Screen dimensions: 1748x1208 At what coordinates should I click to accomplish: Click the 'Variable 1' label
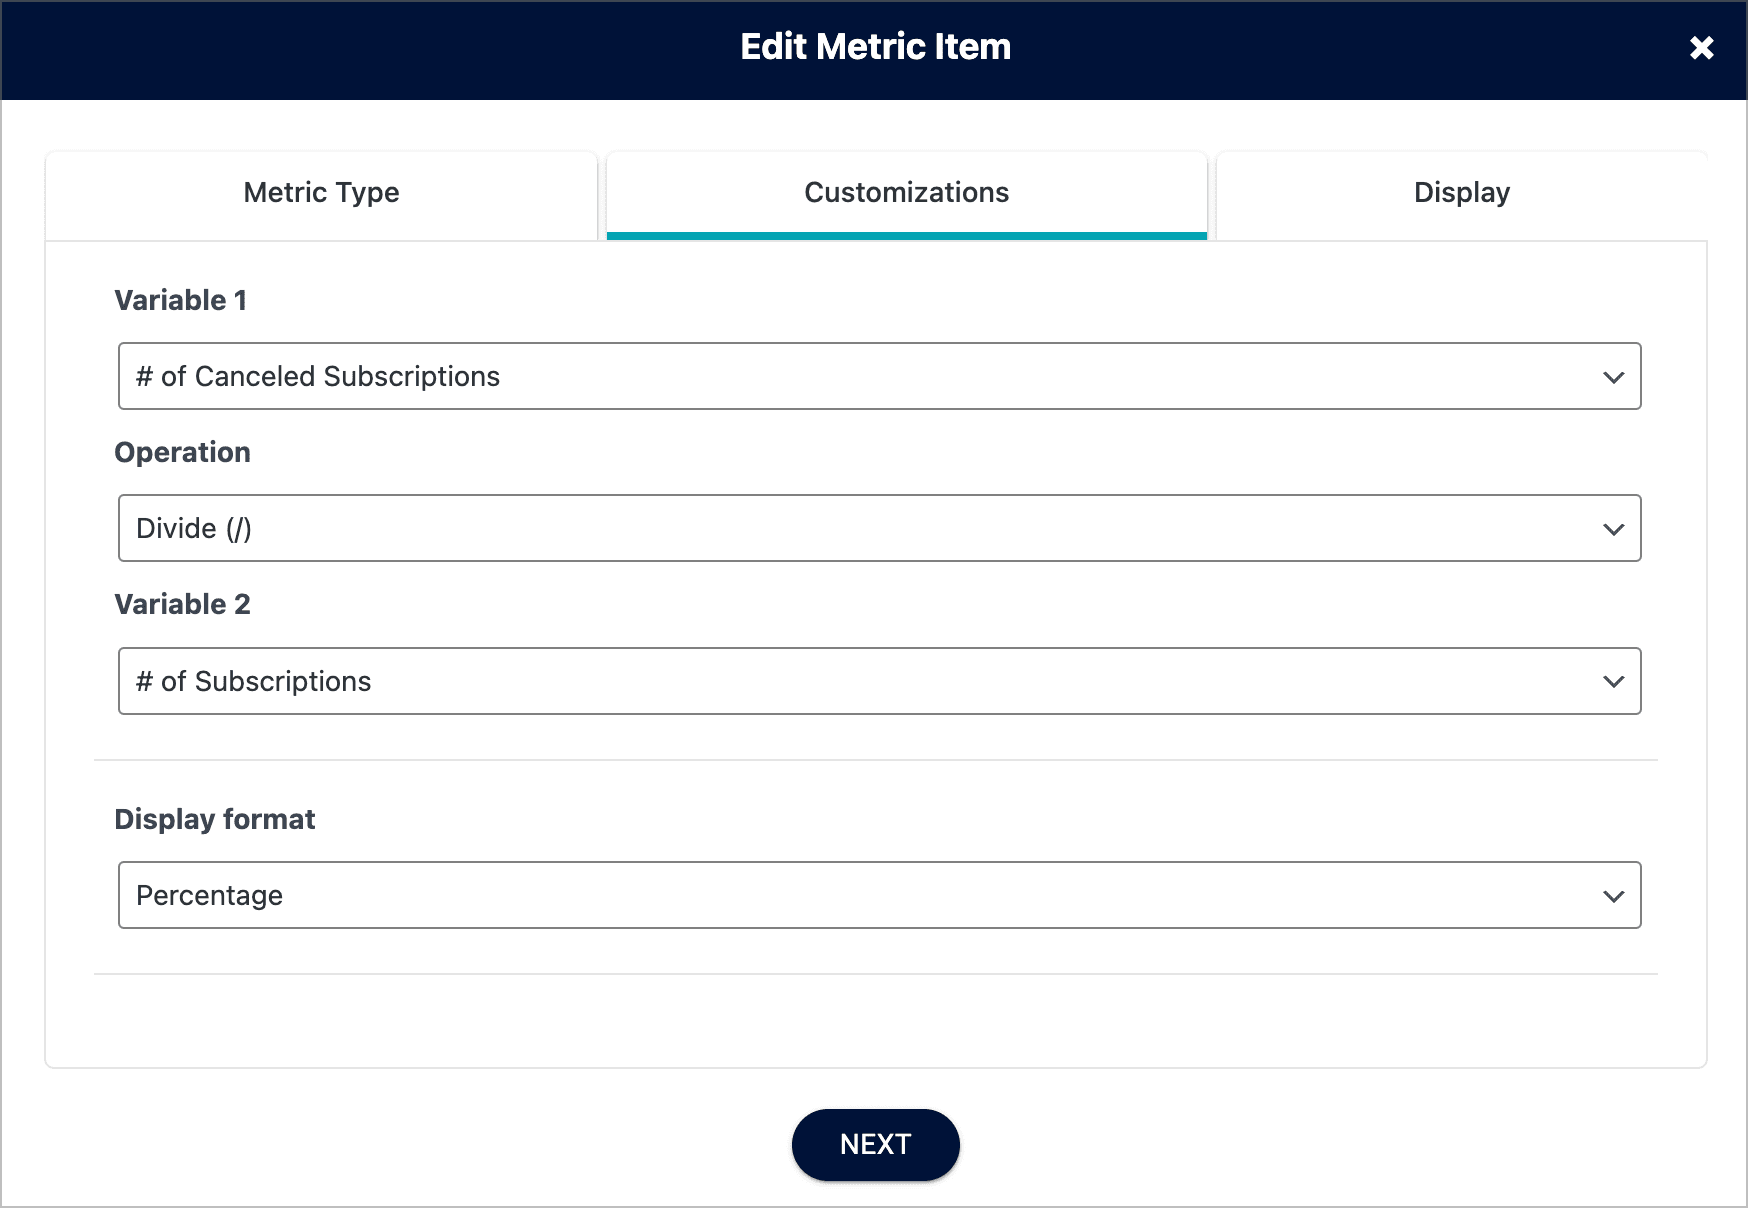click(x=181, y=299)
